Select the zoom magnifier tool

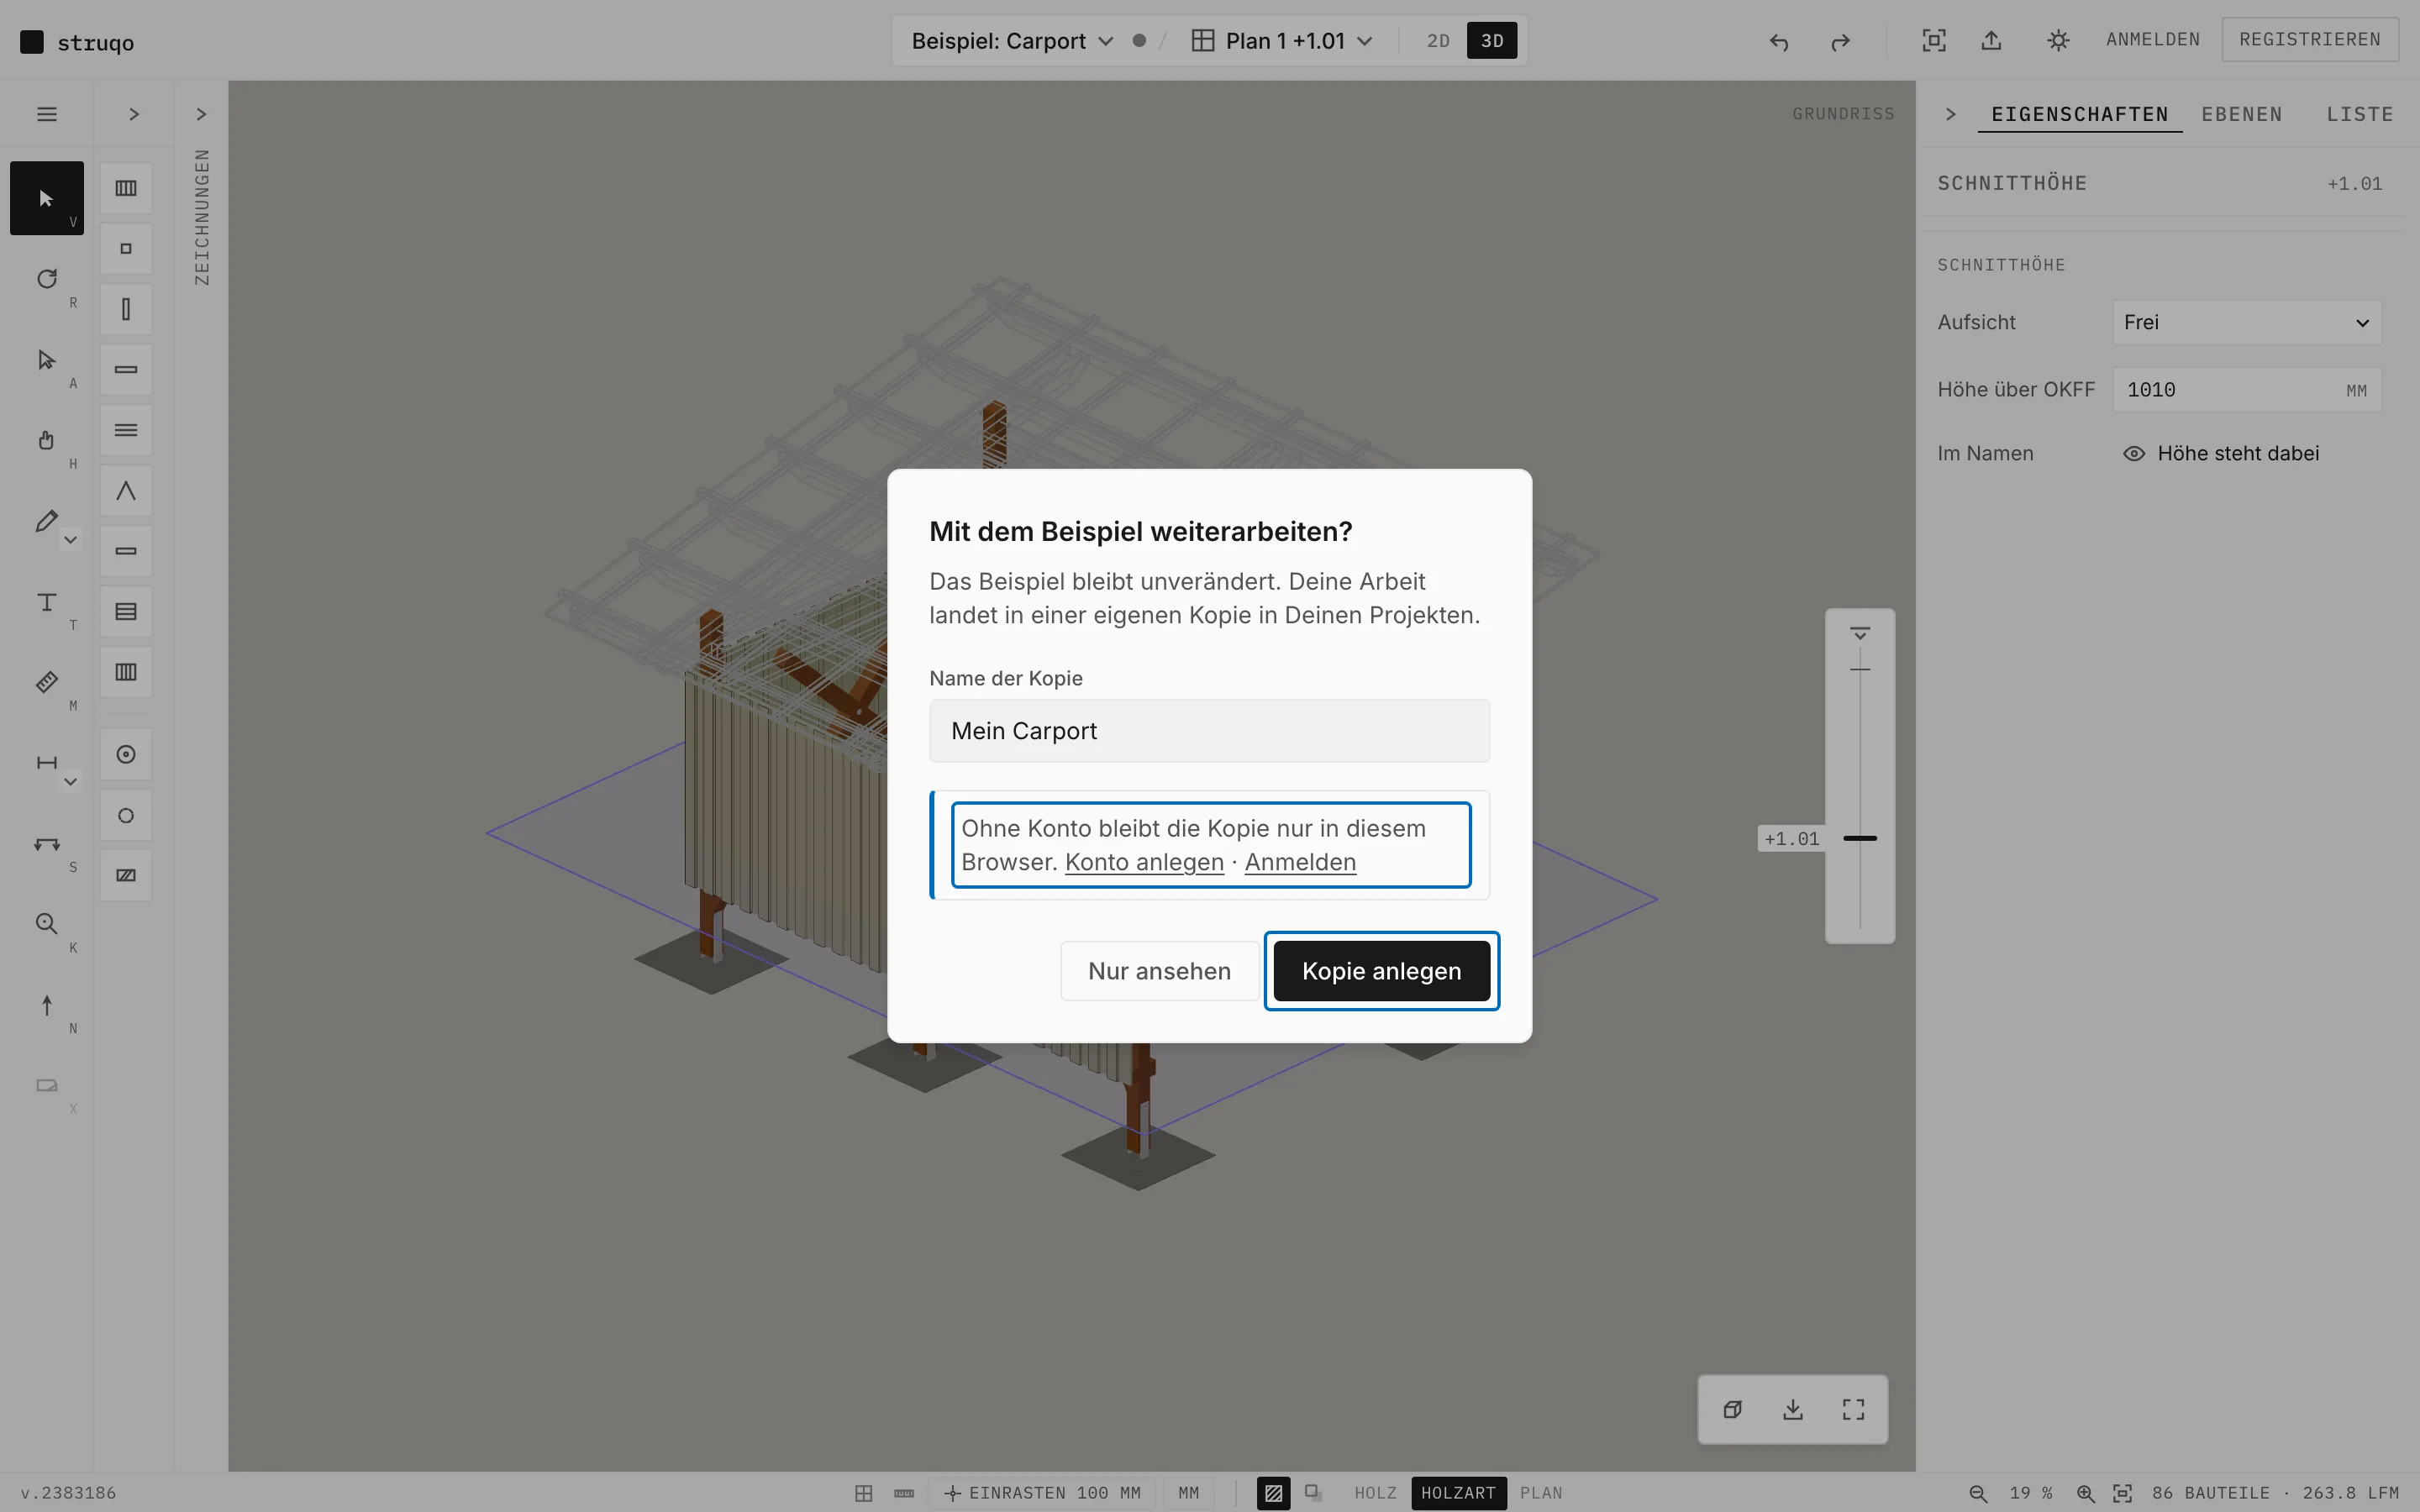47,924
